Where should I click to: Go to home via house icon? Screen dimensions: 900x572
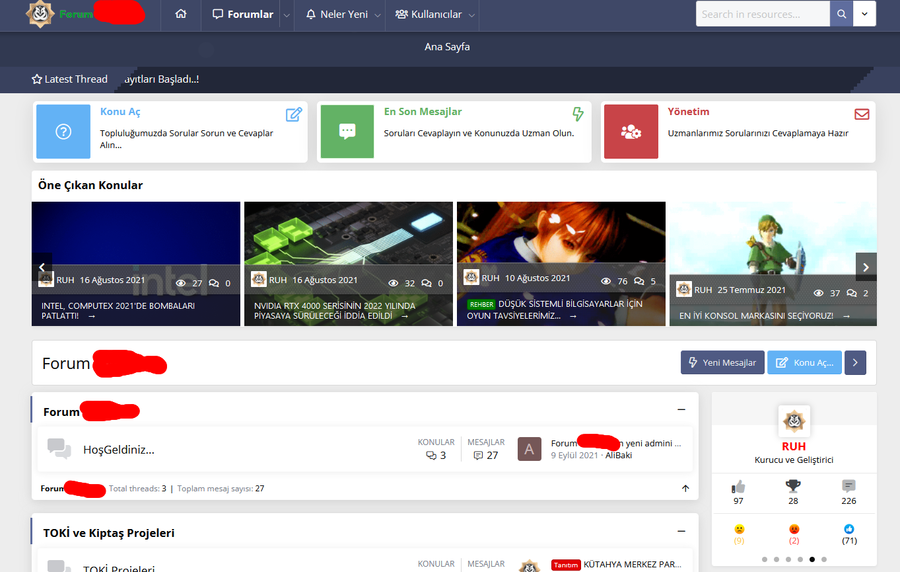pyautogui.click(x=181, y=14)
